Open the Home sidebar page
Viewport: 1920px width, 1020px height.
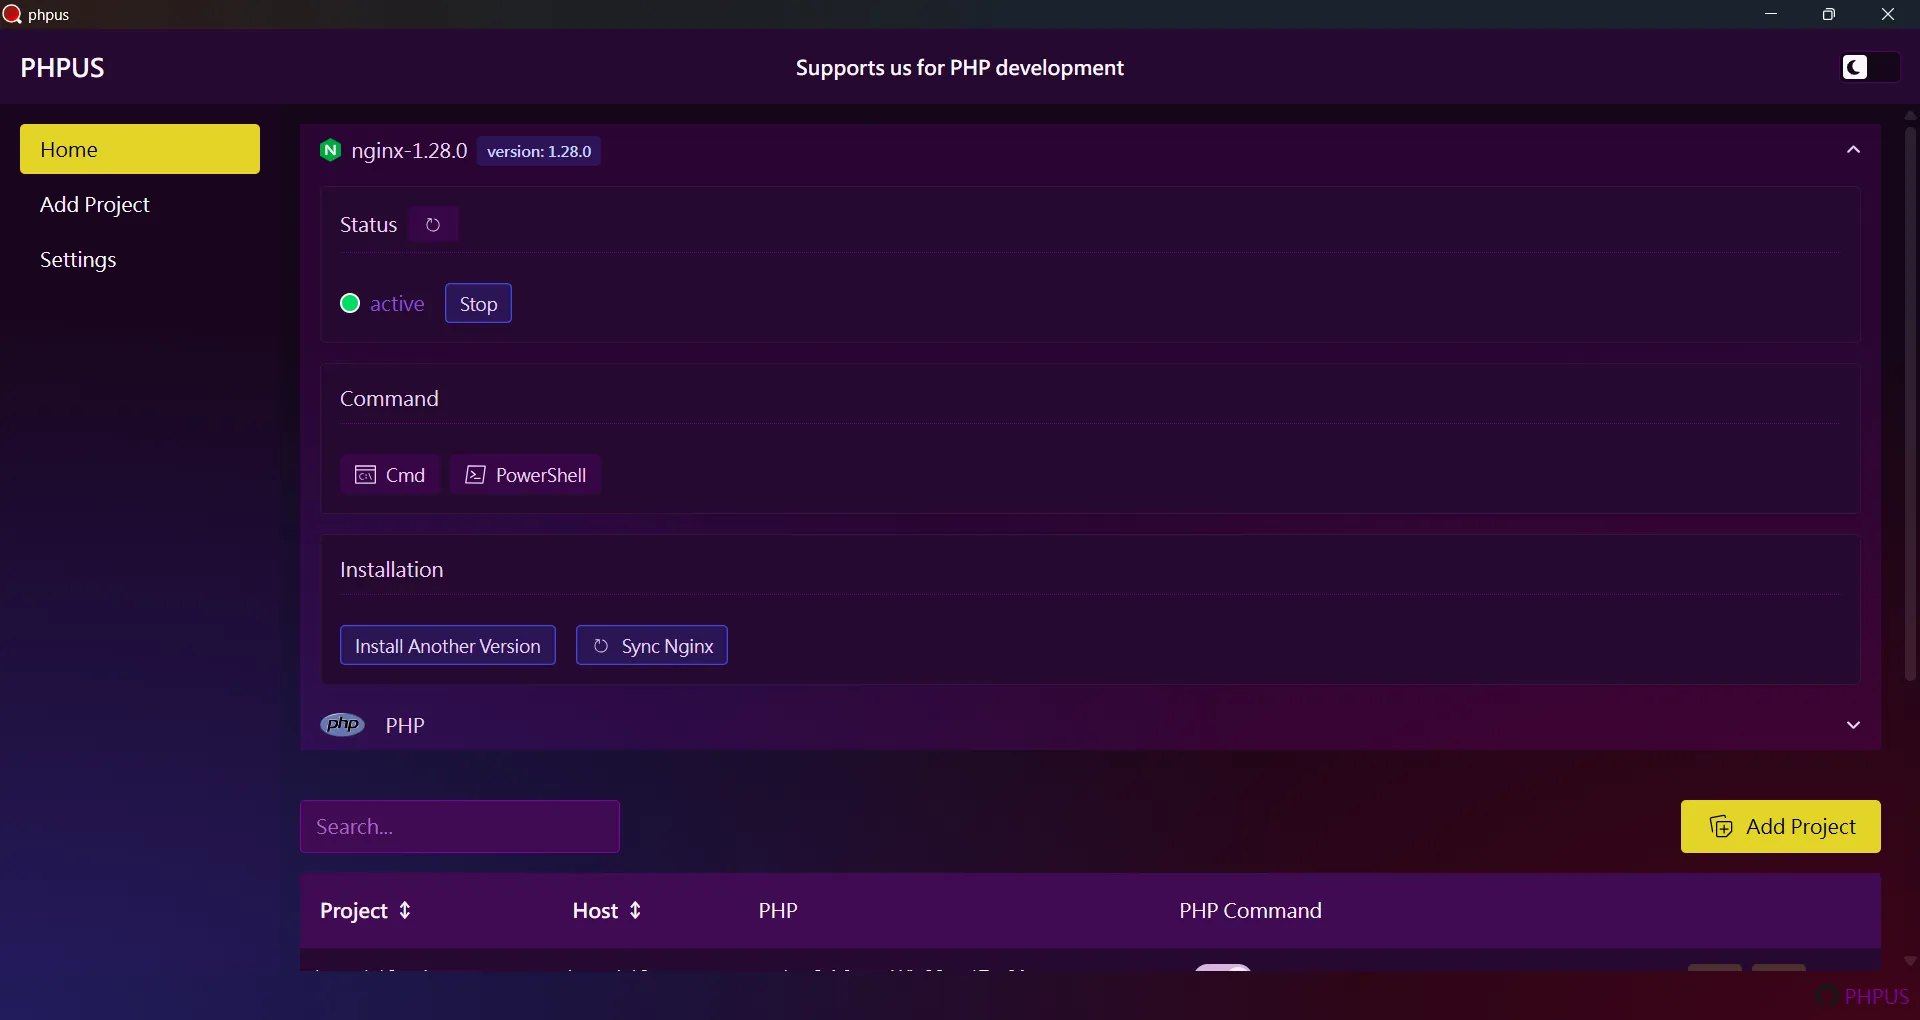140,149
